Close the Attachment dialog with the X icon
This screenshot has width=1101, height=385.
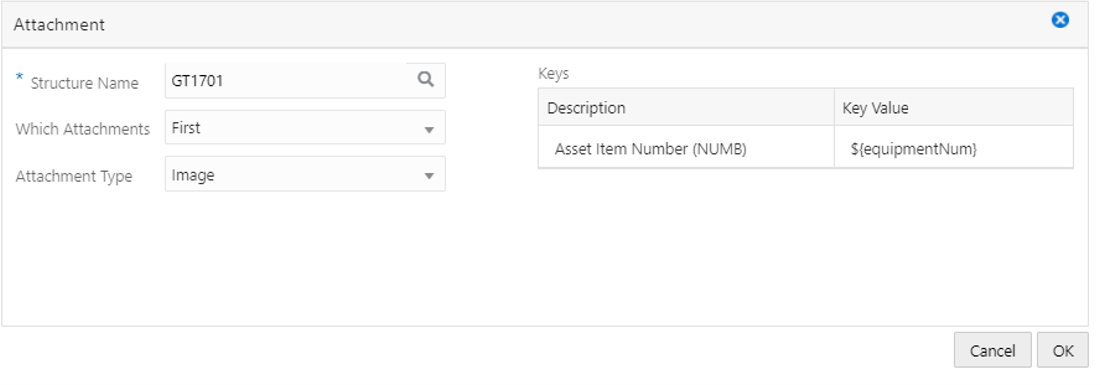click(x=1060, y=20)
